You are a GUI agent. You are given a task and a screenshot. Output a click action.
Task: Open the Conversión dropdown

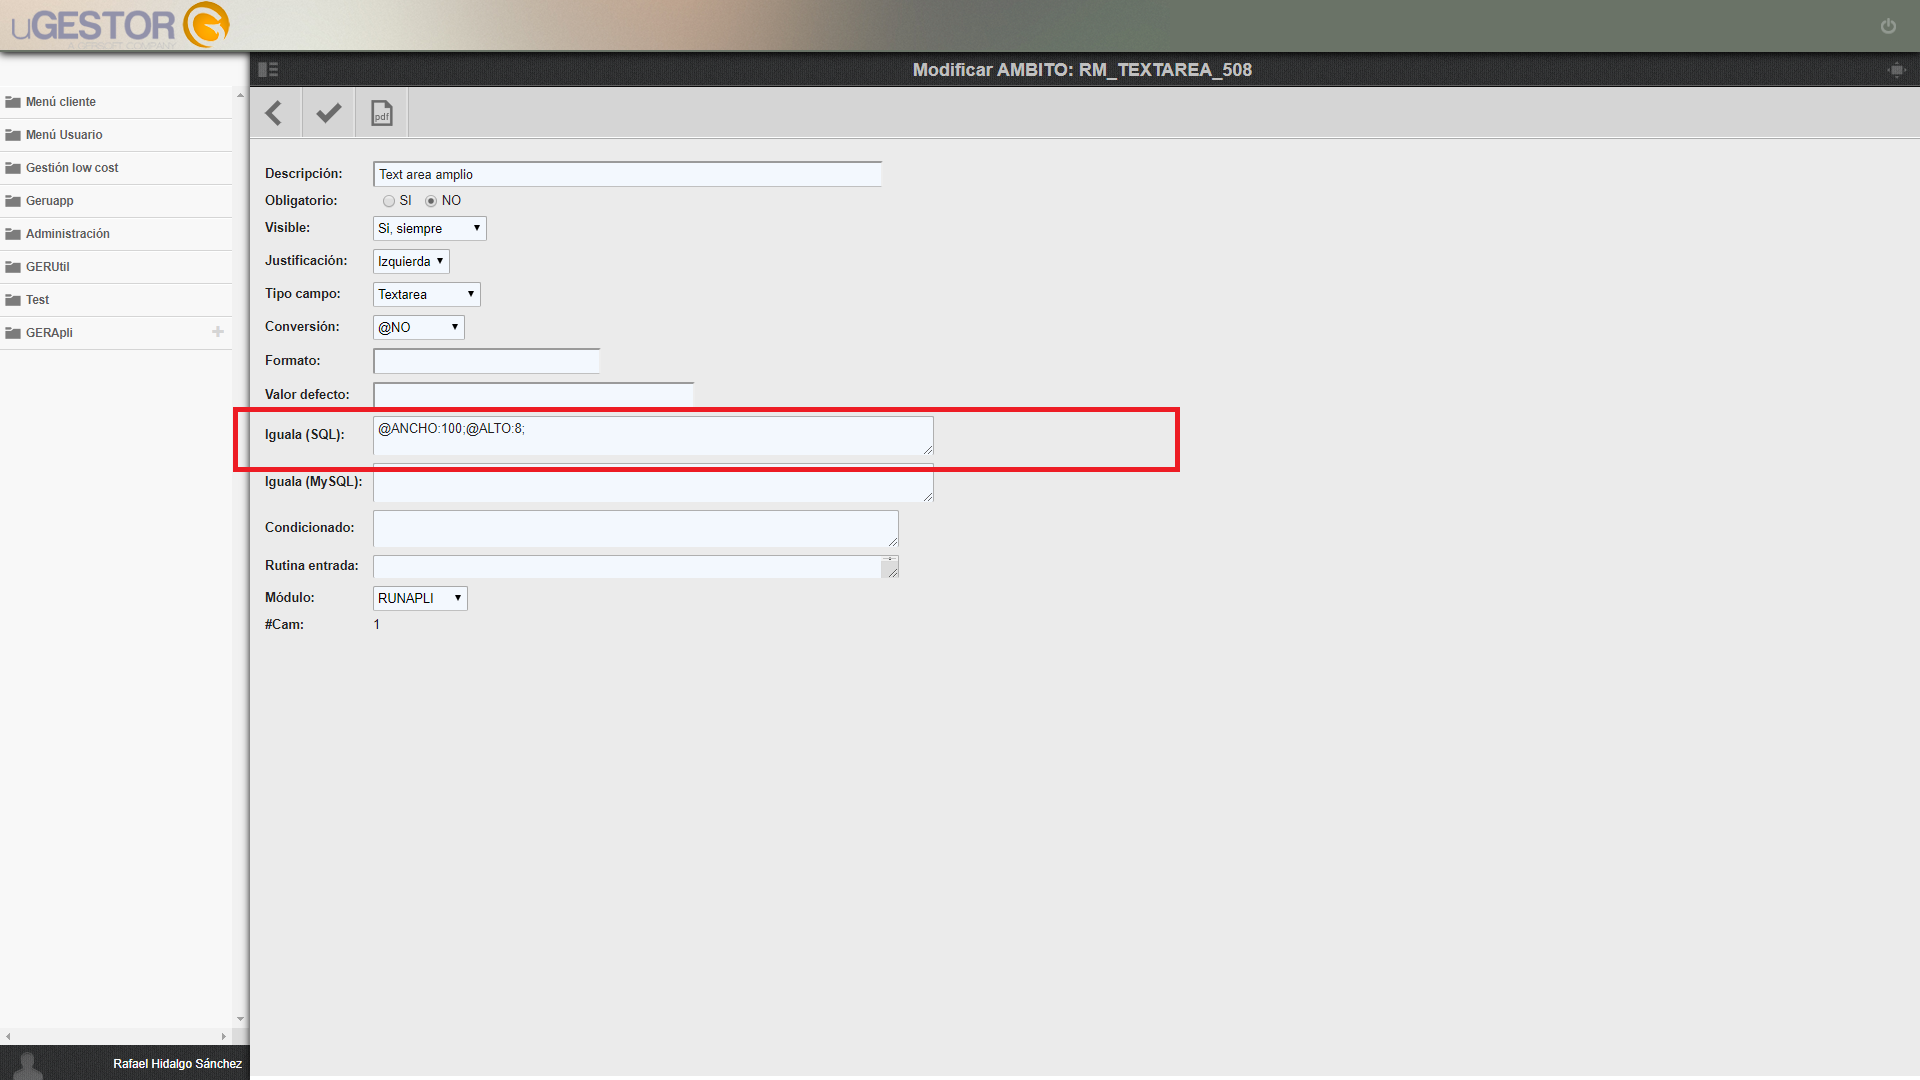418,327
